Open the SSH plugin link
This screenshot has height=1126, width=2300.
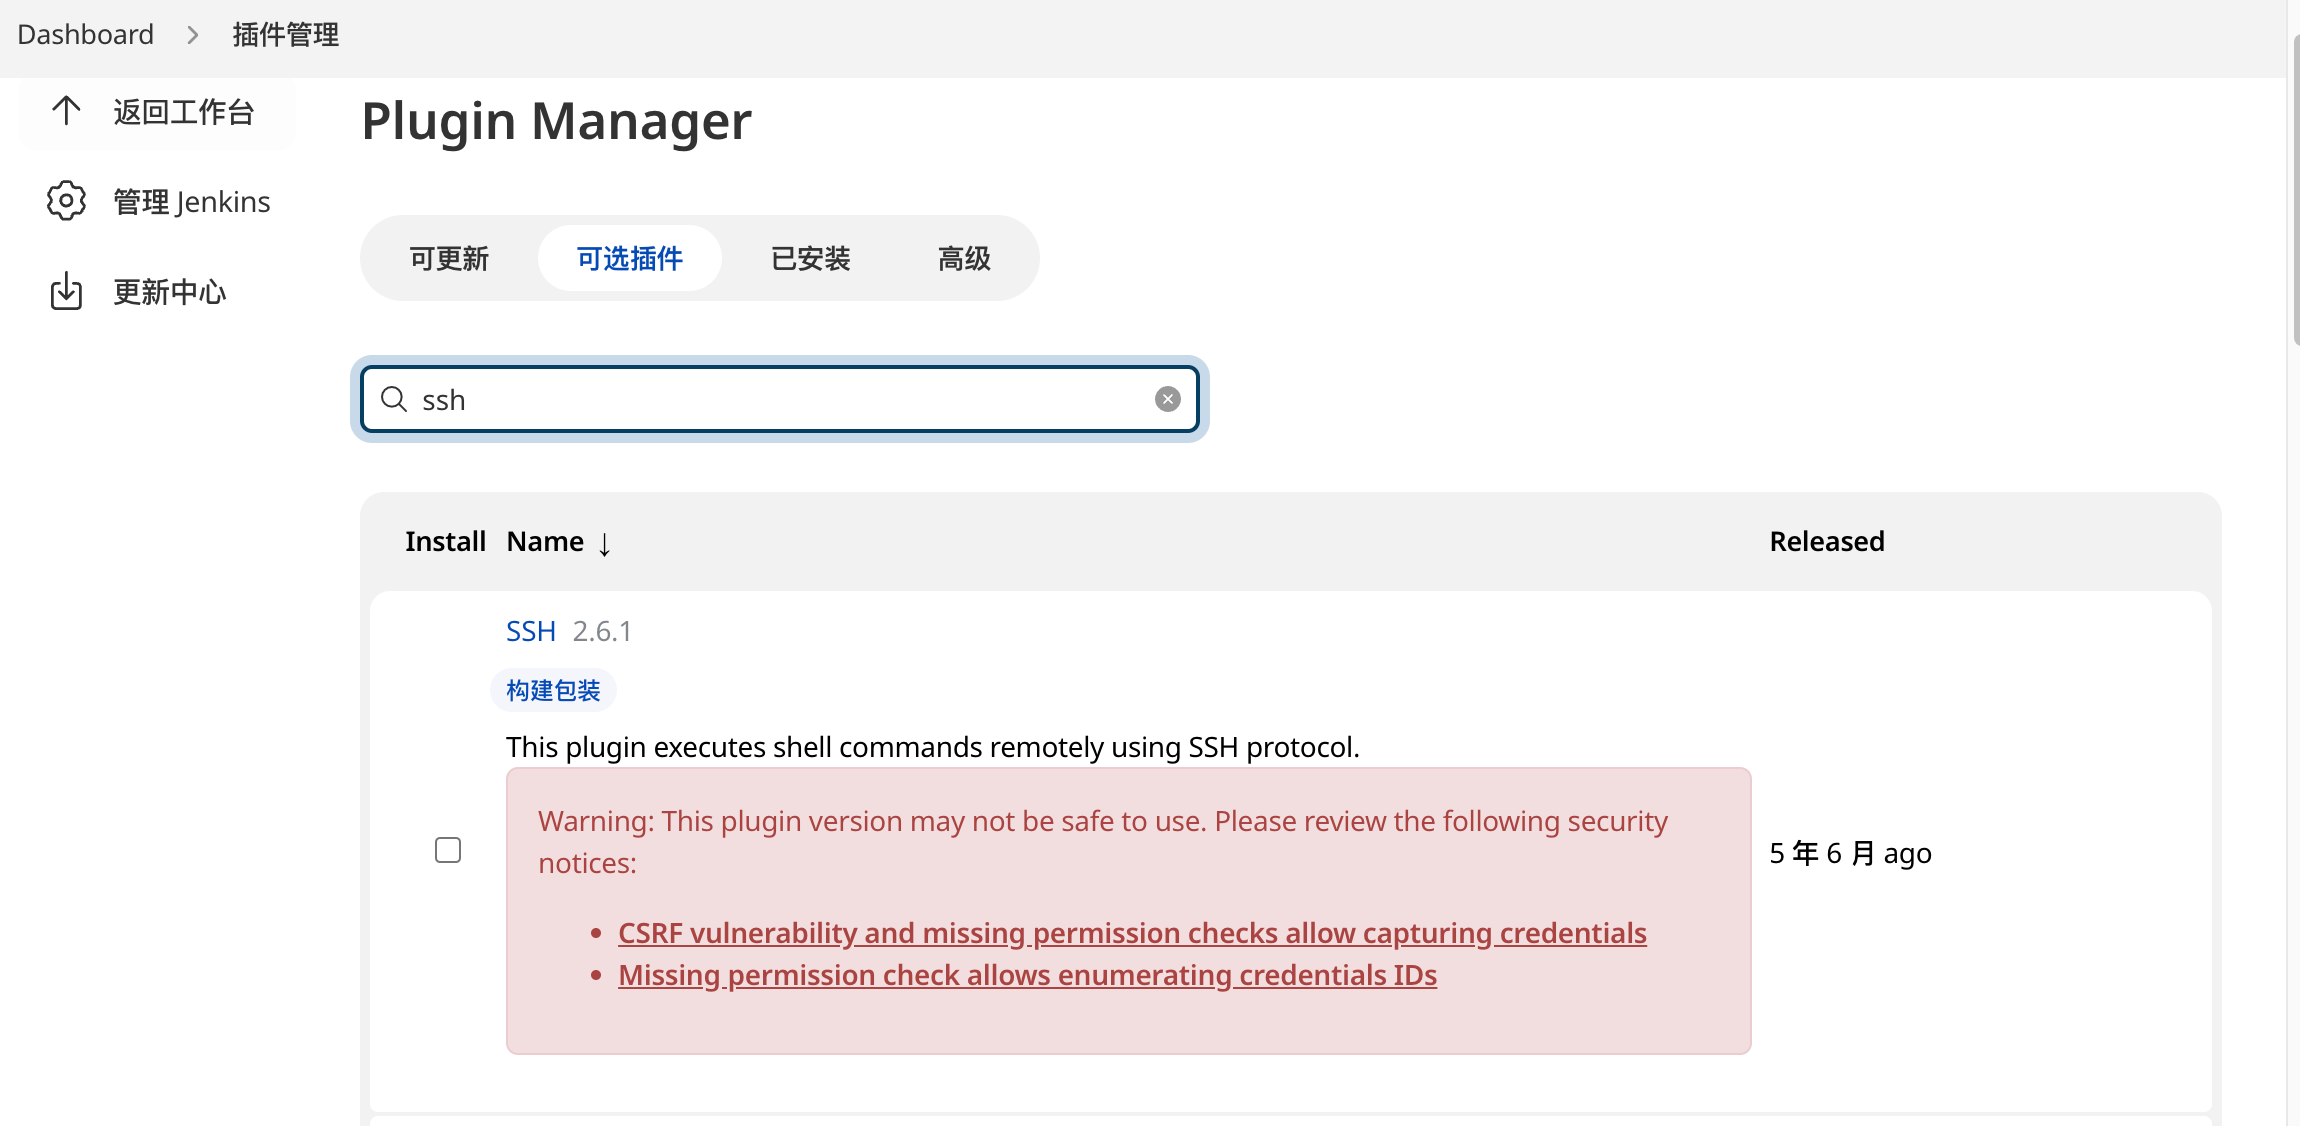point(530,631)
